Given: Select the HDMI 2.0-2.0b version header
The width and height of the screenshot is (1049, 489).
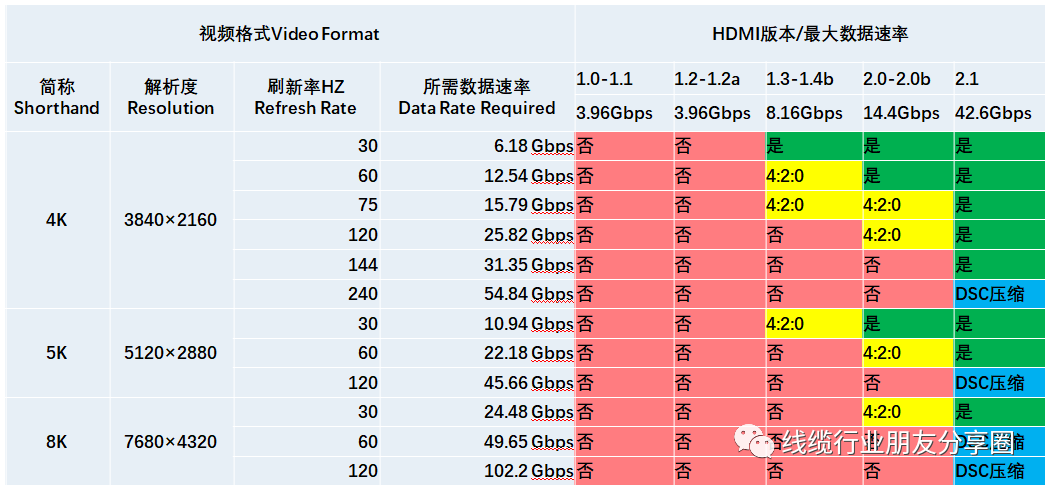Looking at the screenshot, I should [898, 79].
